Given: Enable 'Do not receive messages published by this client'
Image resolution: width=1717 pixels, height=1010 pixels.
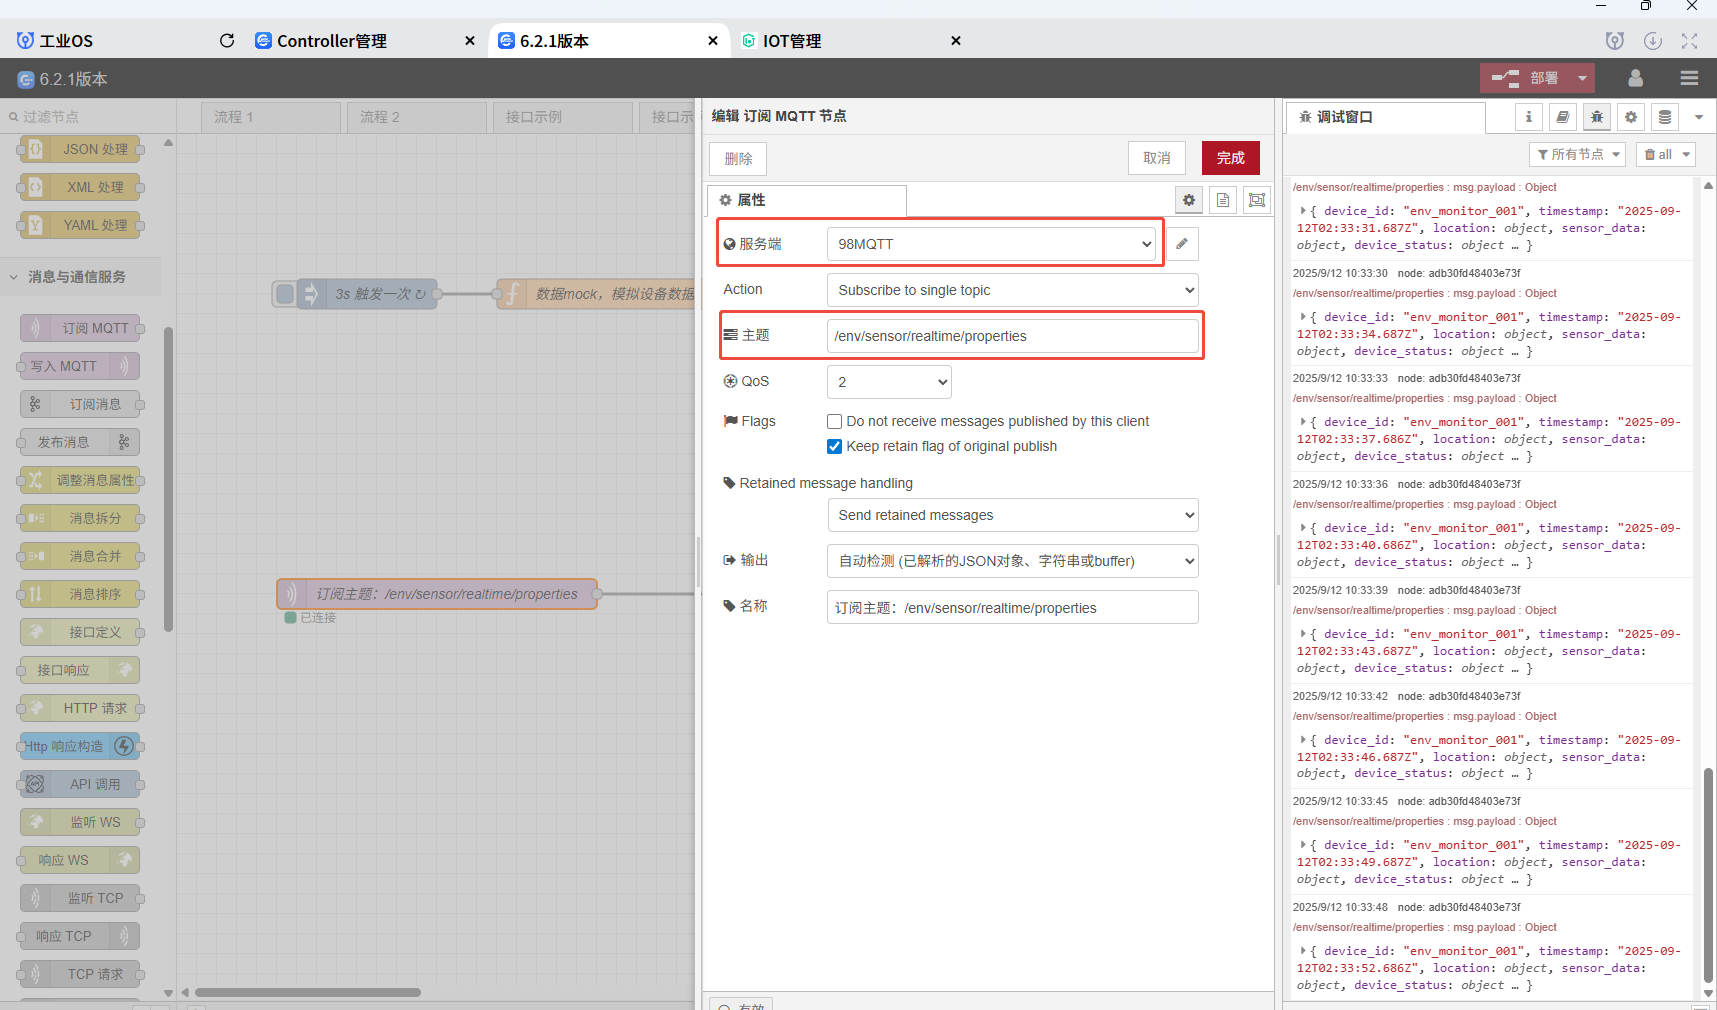Looking at the screenshot, I should click(x=834, y=422).
